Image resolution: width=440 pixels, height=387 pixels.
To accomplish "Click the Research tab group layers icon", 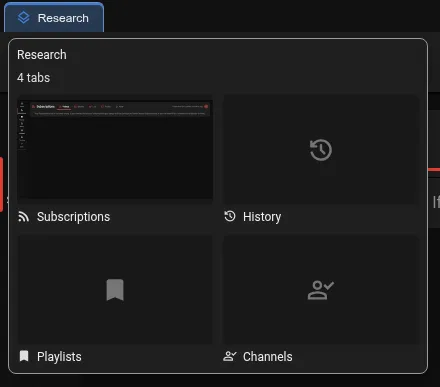I will click(x=24, y=18).
